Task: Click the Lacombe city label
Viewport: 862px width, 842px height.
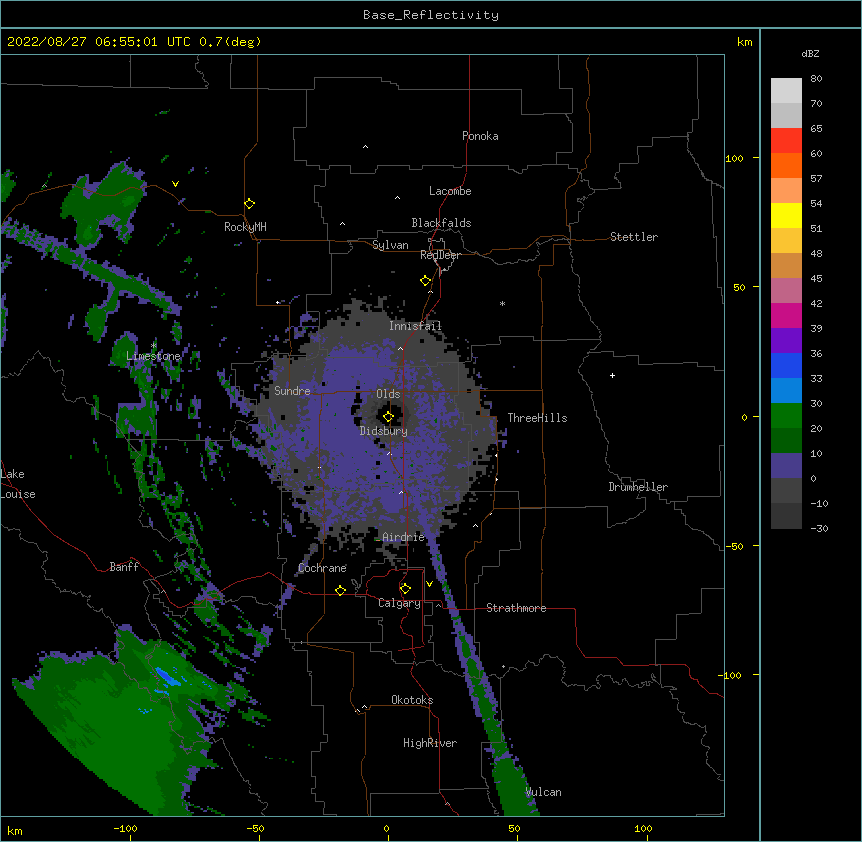Action: [450, 191]
